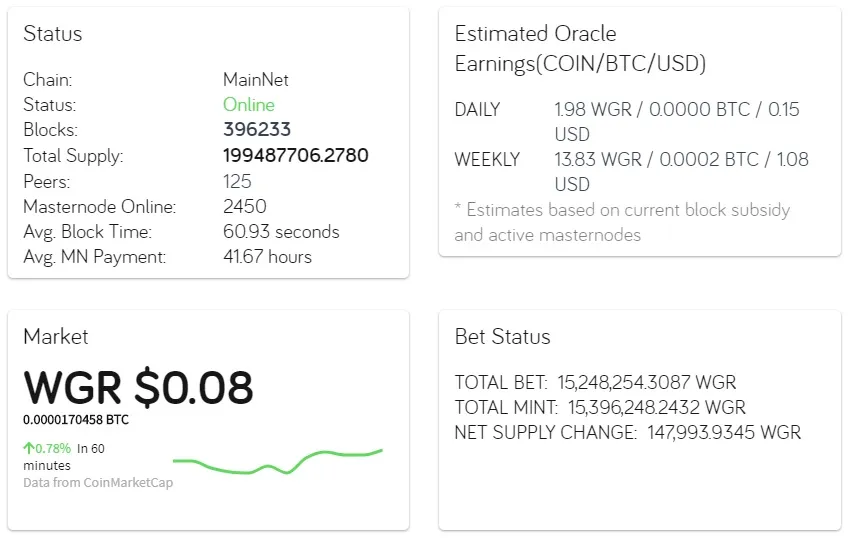This screenshot has width=848, height=538.
Task: Select the WGR $0.08 market price
Action: pyautogui.click(x=138, y=387)
